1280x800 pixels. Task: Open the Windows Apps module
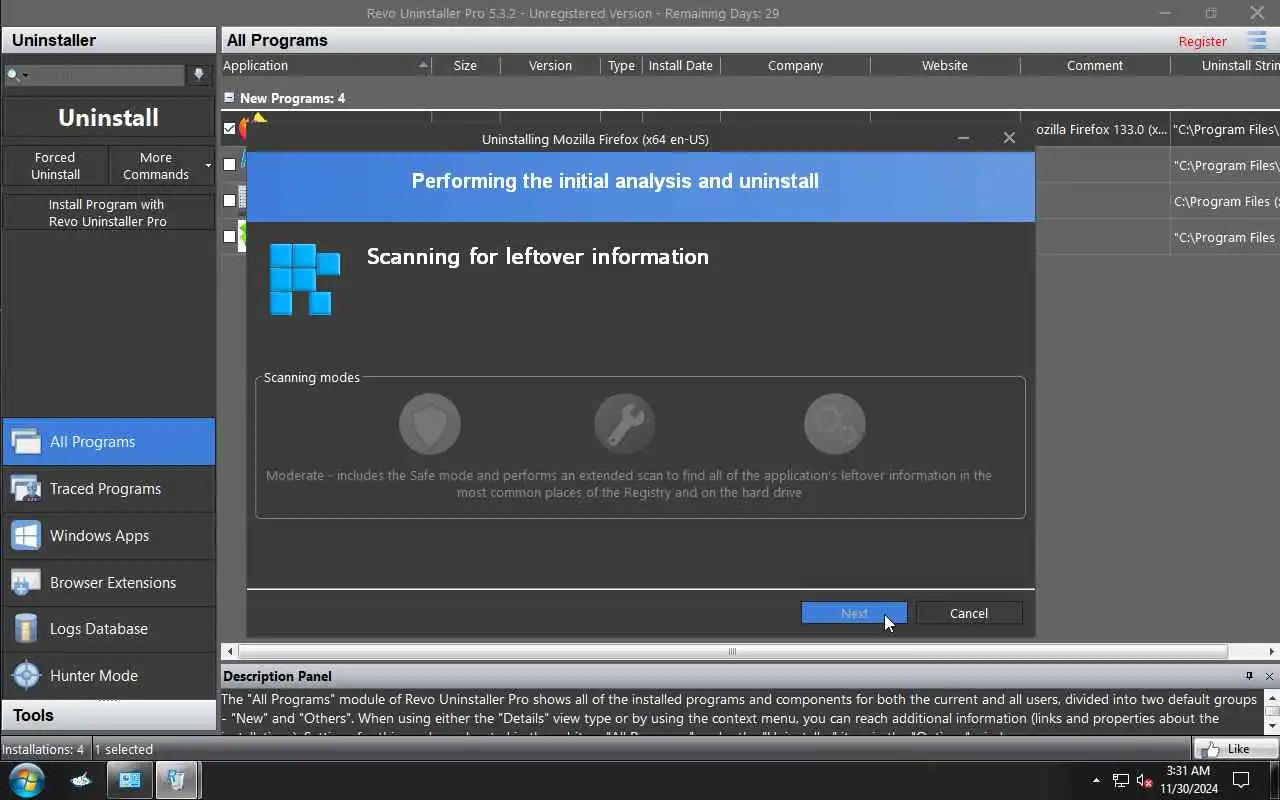tap(108, 536)
